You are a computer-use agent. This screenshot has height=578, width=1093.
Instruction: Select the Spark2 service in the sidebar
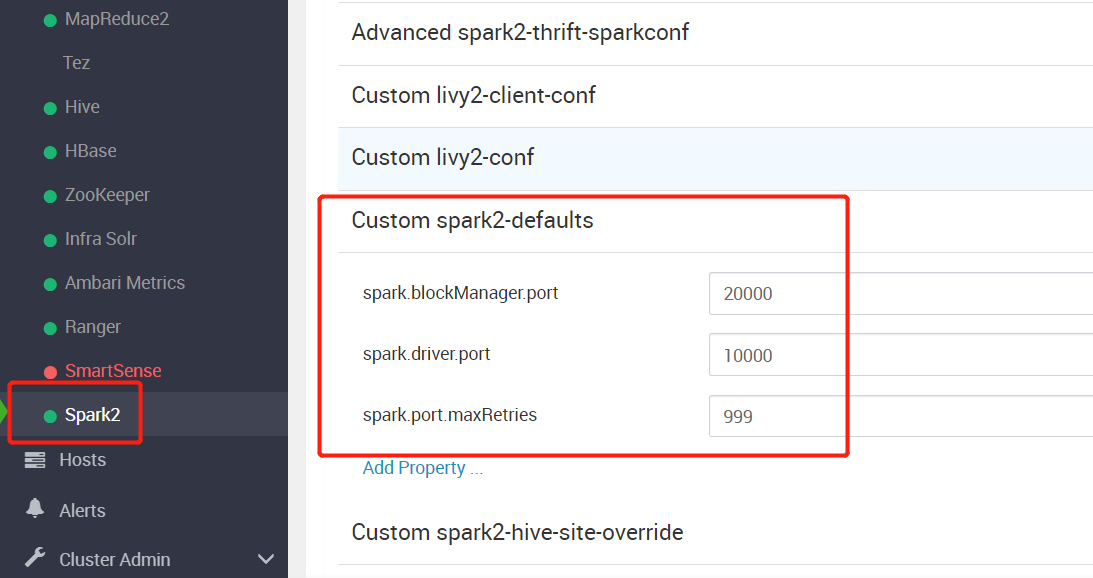(x=92, y=414)
